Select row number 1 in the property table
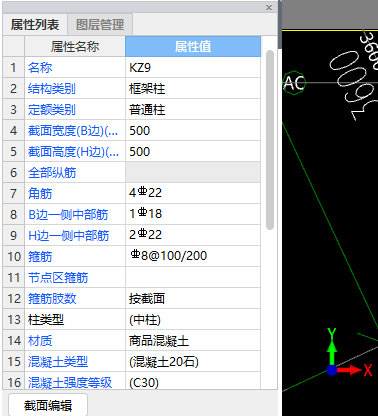The width and height of the screenshot is (378, 416). [x=13, y=68]
